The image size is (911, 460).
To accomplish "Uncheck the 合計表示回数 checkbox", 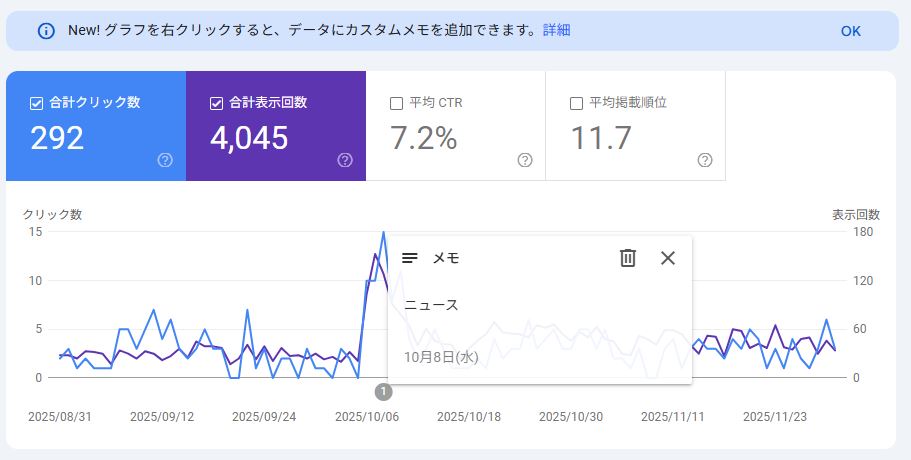I will (x=217, y=103).
